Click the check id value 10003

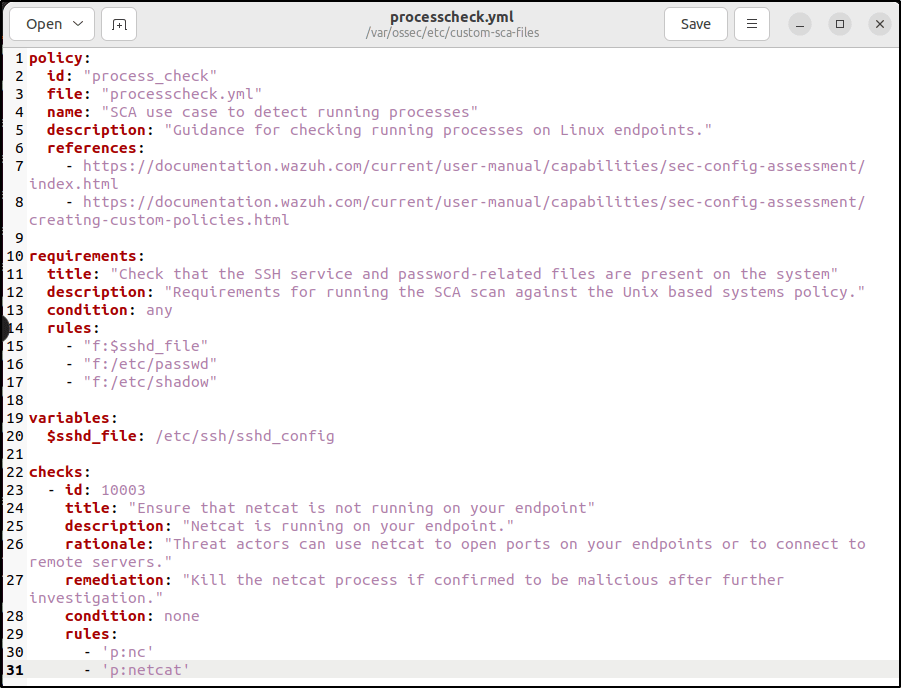click(x=123, y=490)
